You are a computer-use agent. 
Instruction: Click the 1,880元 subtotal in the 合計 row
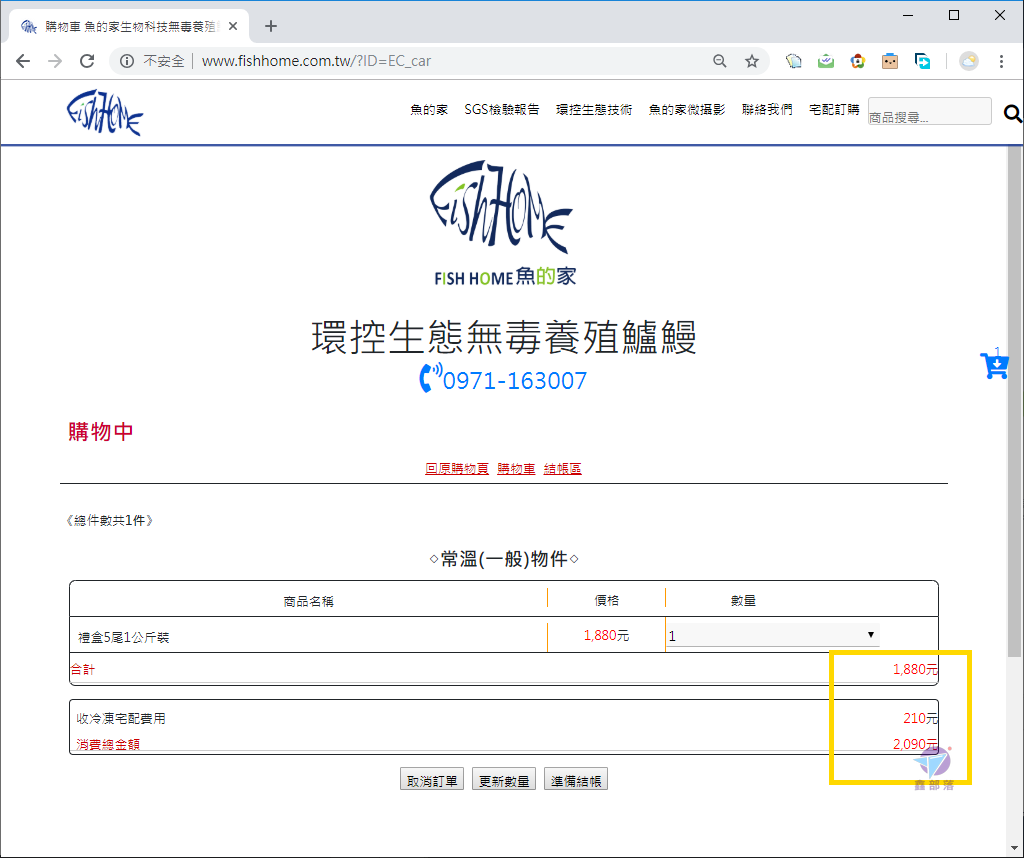click(x=915, y=669)
